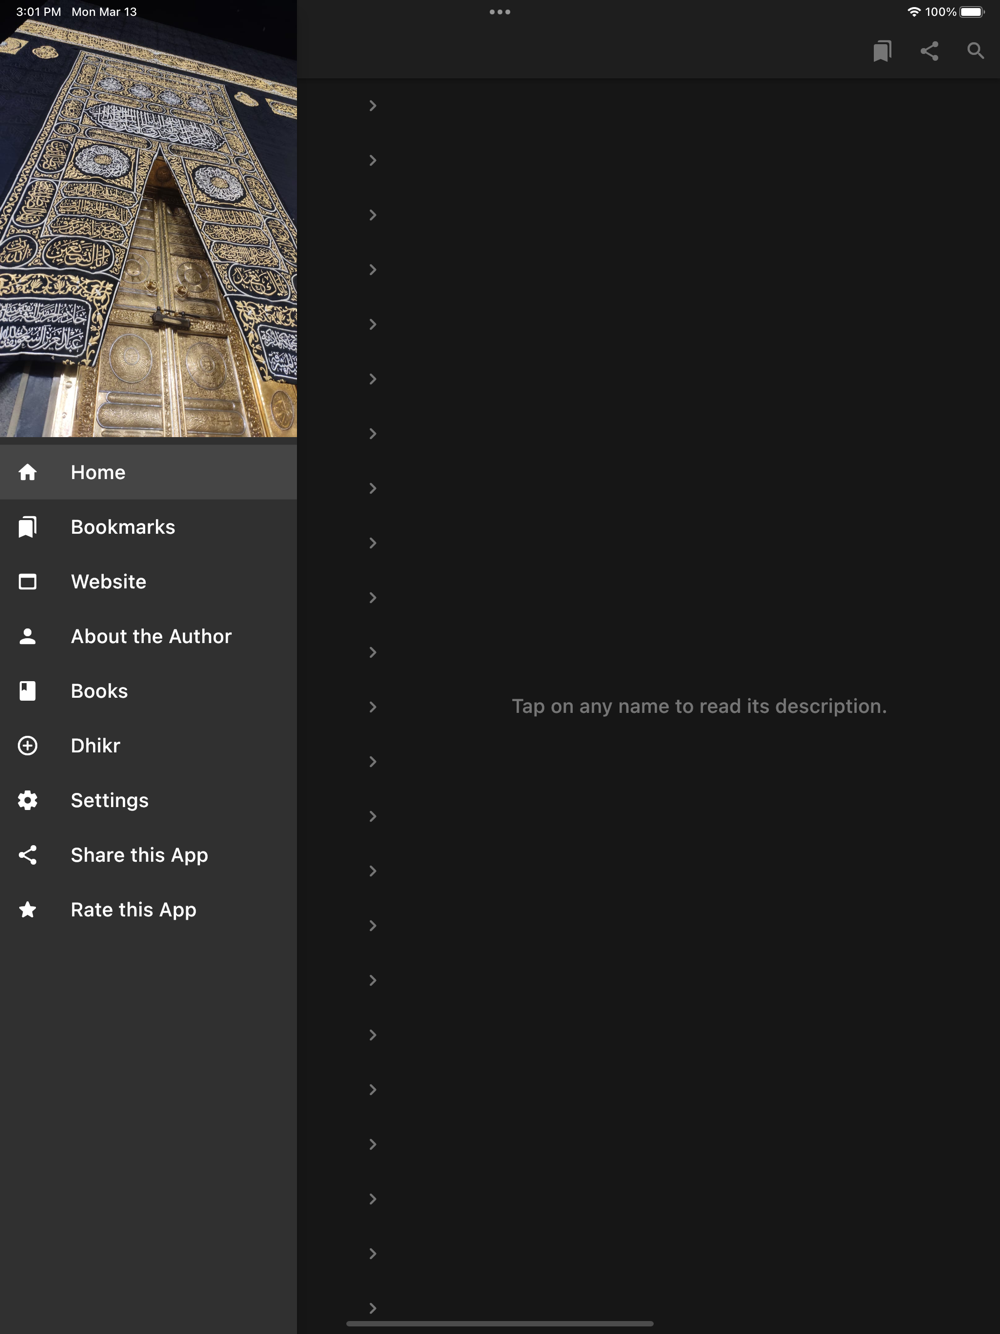
Task: Tap the Books icon in the sidebar
Action: pos(28,691)
